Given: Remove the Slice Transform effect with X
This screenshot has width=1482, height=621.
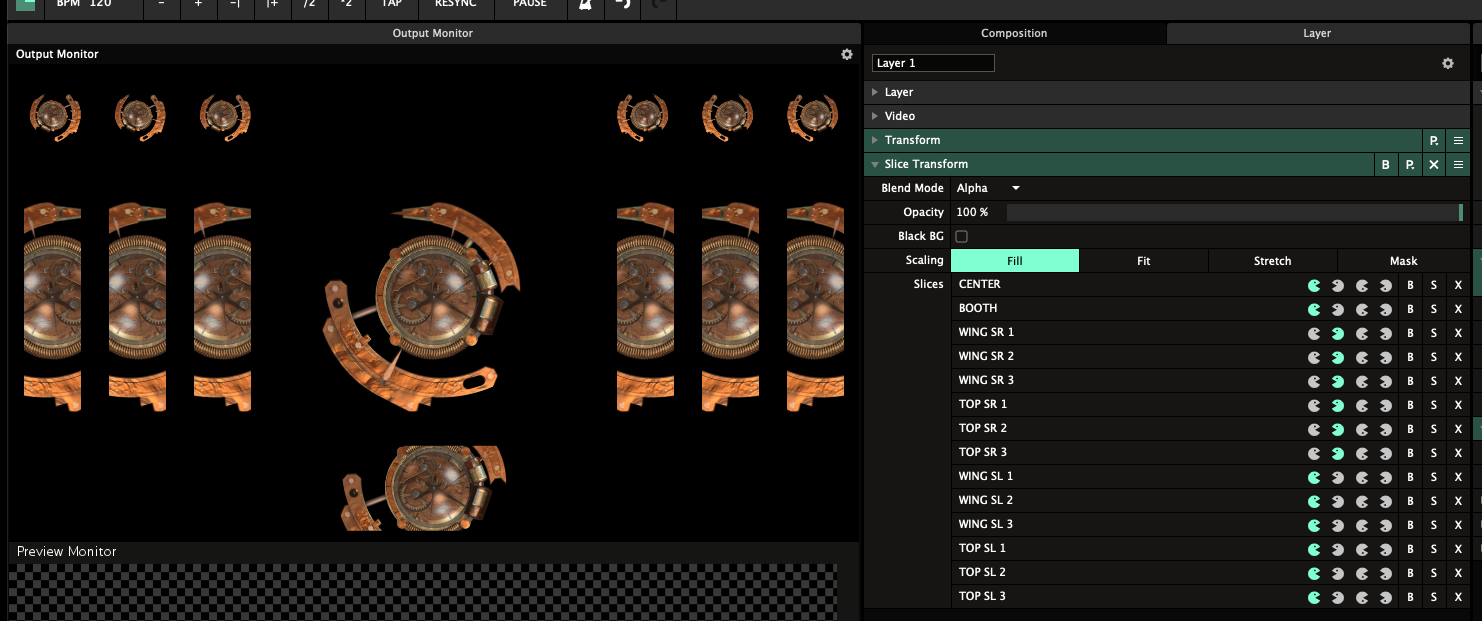Looking at the screenshot, I should tap(1434, 165).
